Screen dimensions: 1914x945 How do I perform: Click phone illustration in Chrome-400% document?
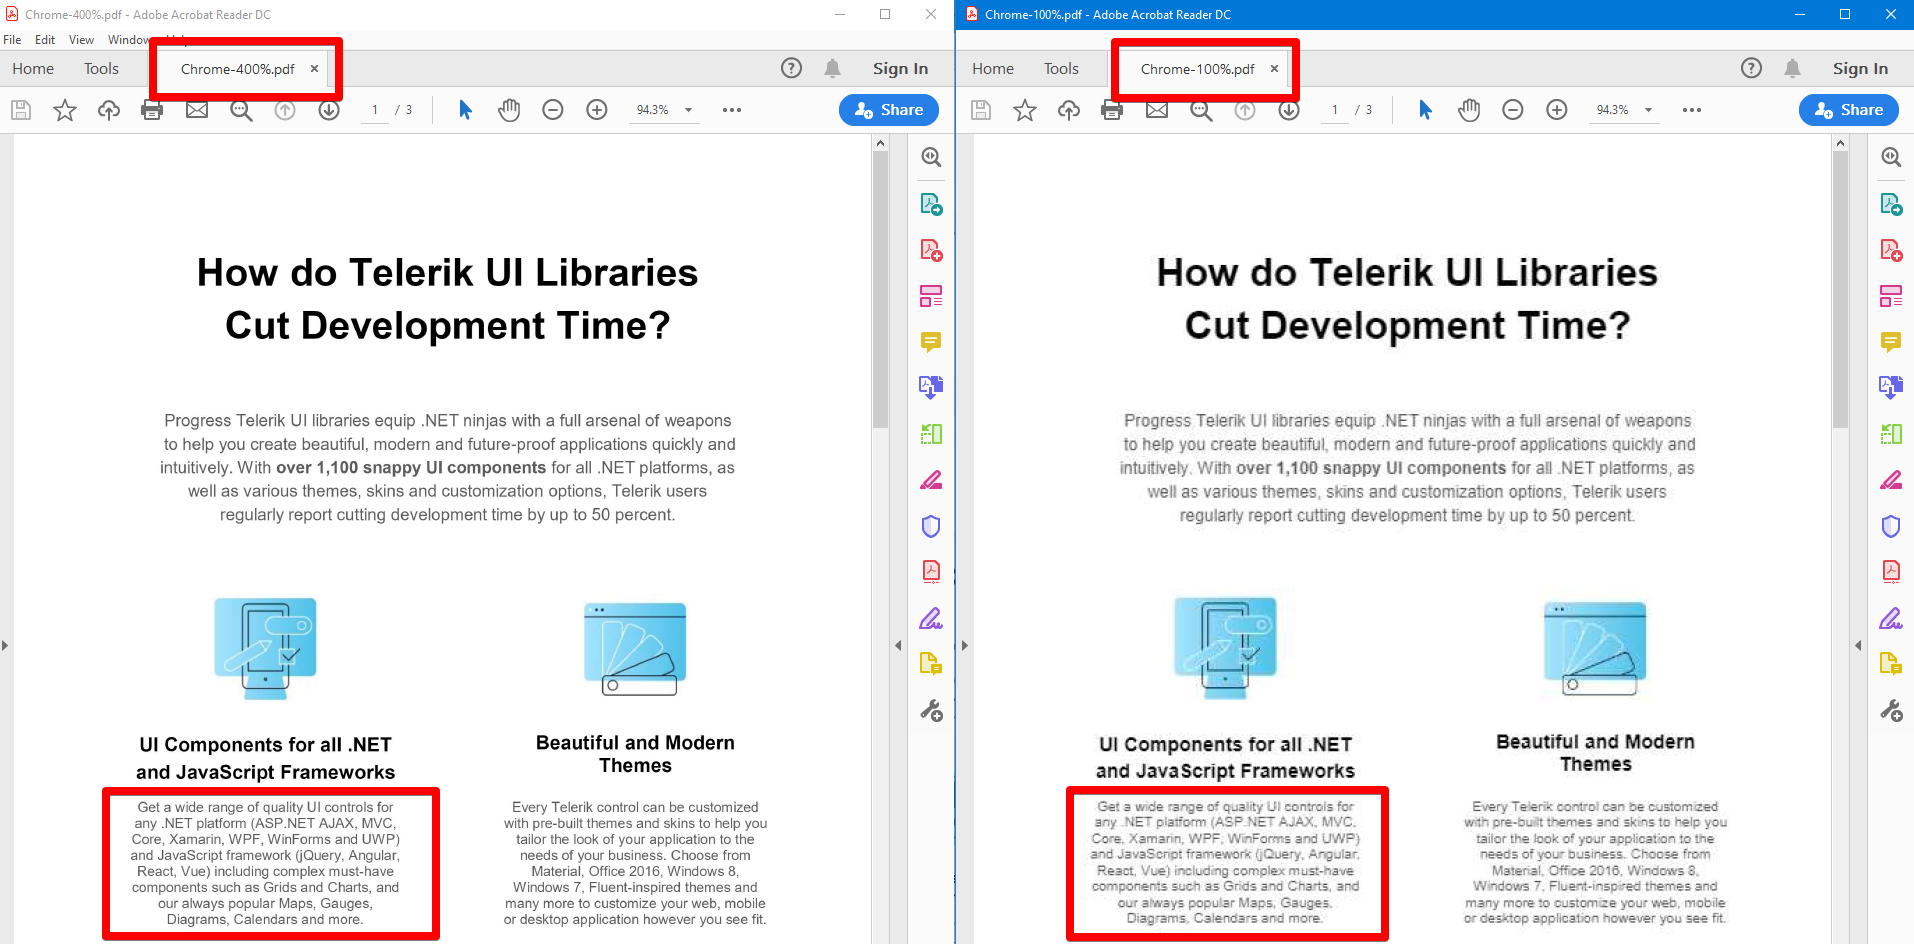(x=266, y=648)
